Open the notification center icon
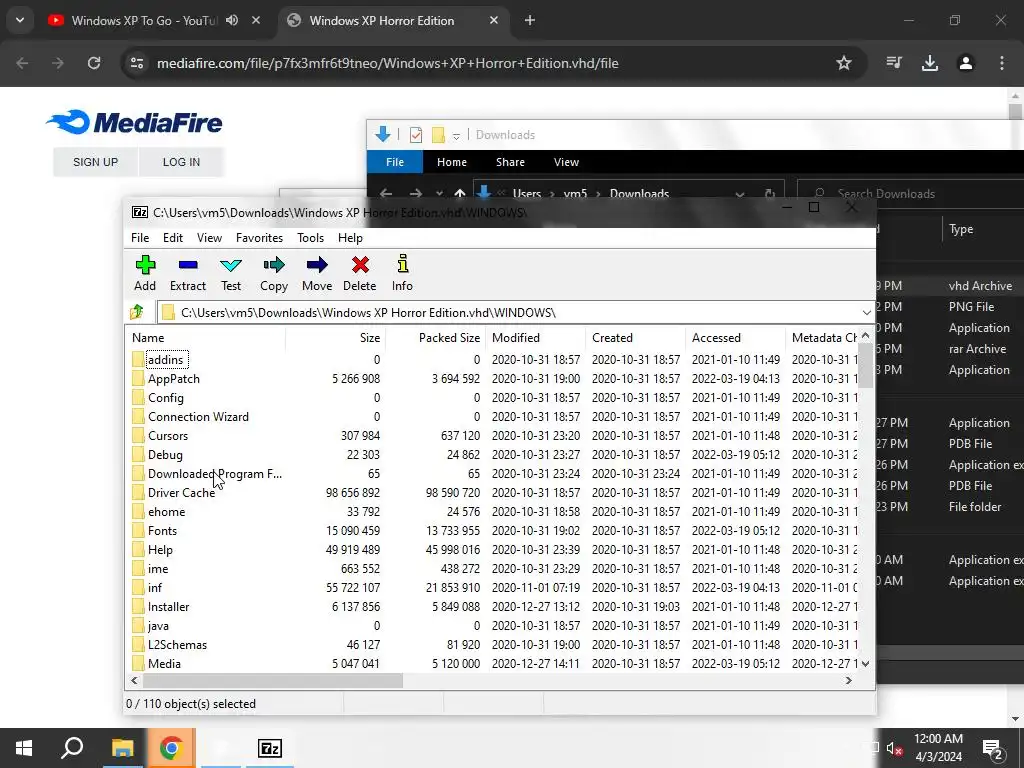The height and width of the screenshot is (768, 1024). 993,749
